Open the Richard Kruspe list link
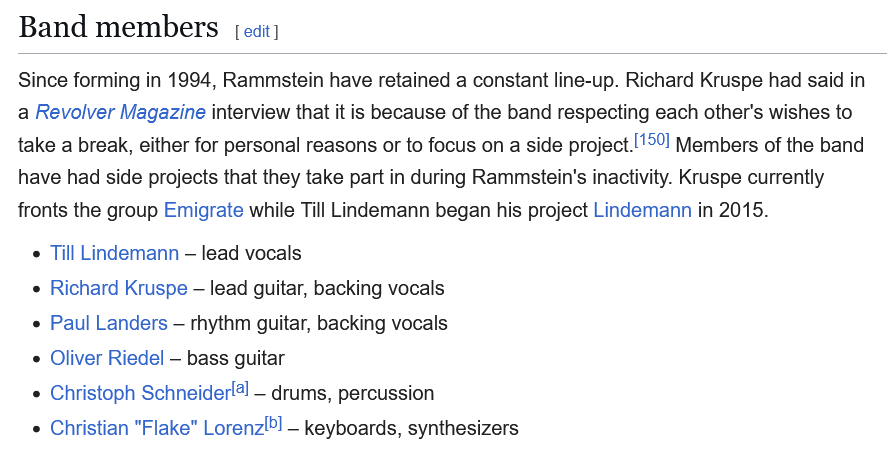The height and width of the screenshot is (457, 887). tap(119, 288)
